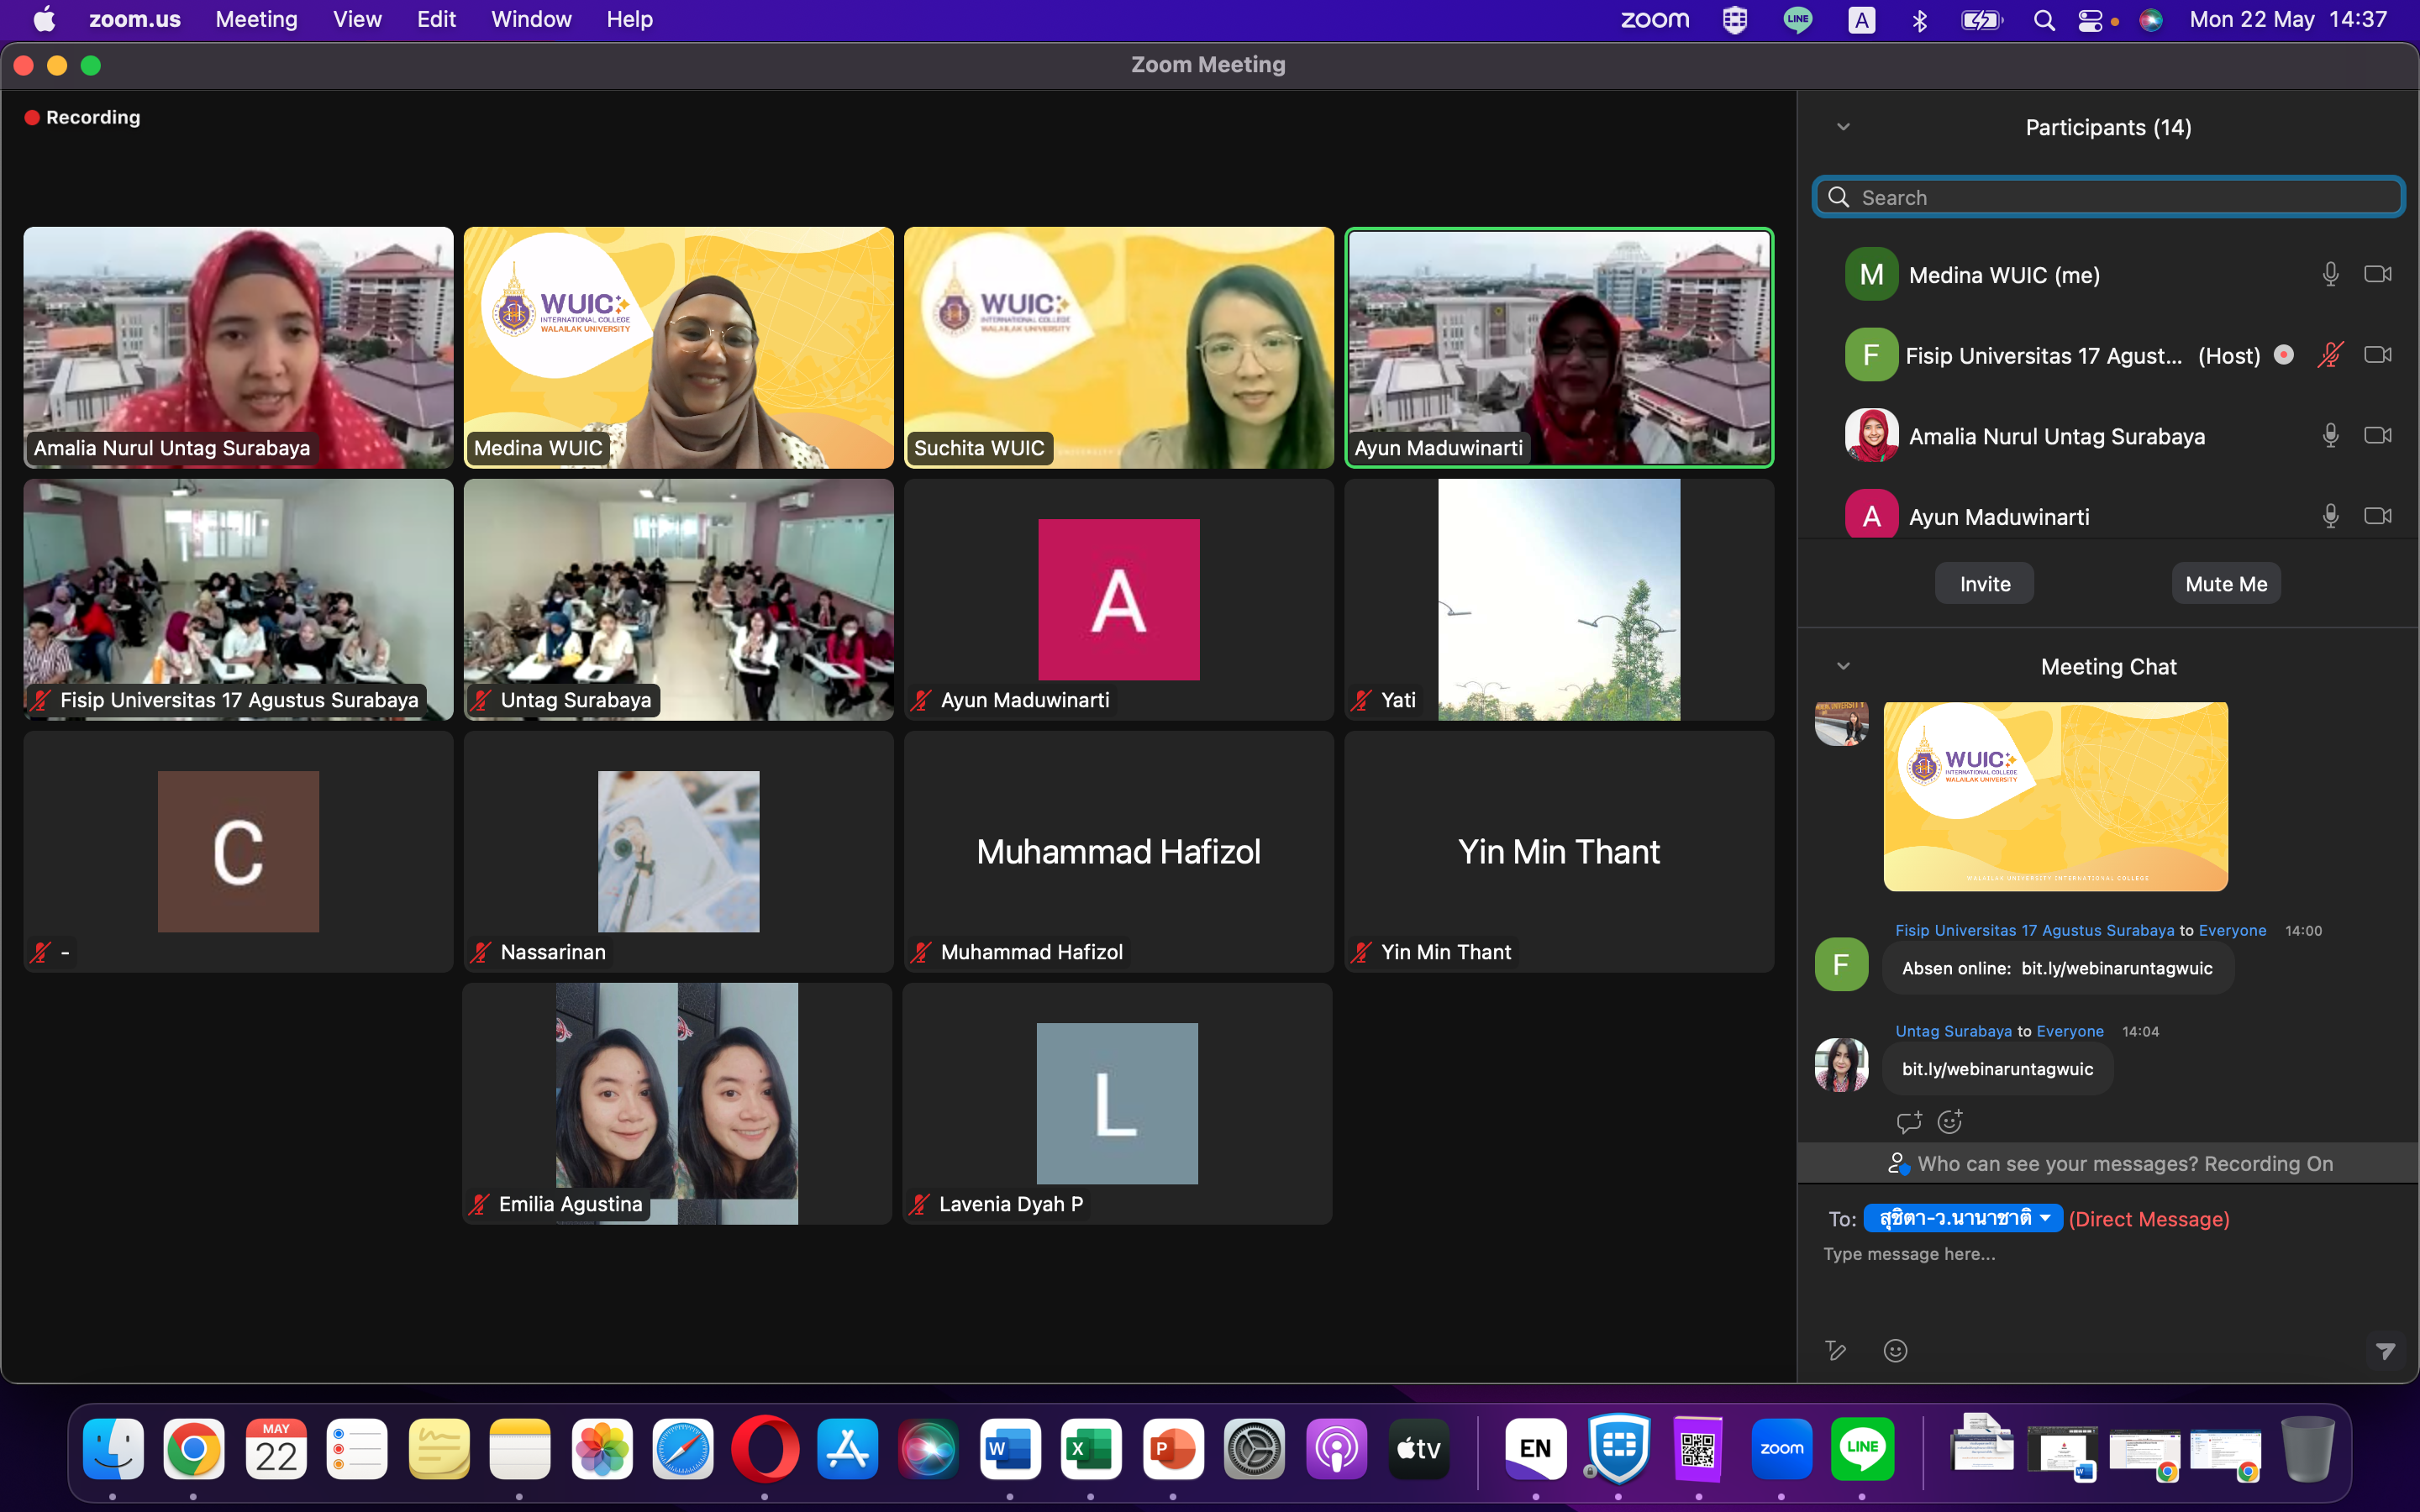
Task: Click the add reaction smiley in chat
Action: pyautogui.click(x=1950, y=1122)
